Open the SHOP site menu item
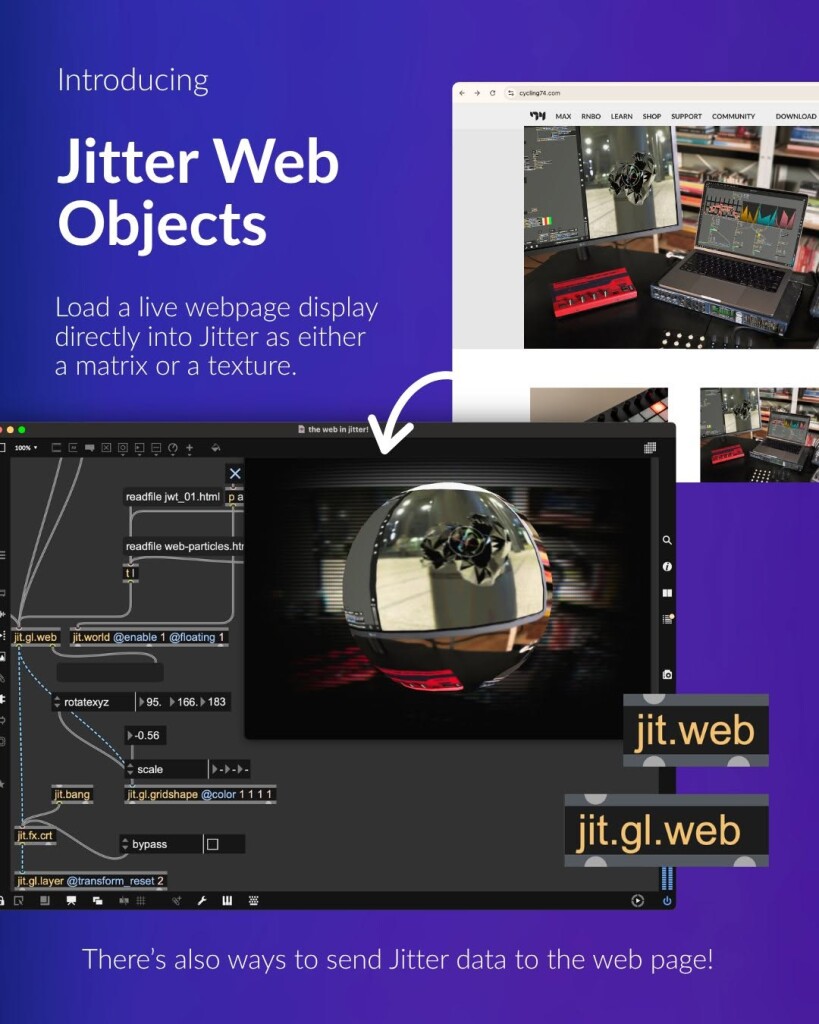 coord(652,116)
